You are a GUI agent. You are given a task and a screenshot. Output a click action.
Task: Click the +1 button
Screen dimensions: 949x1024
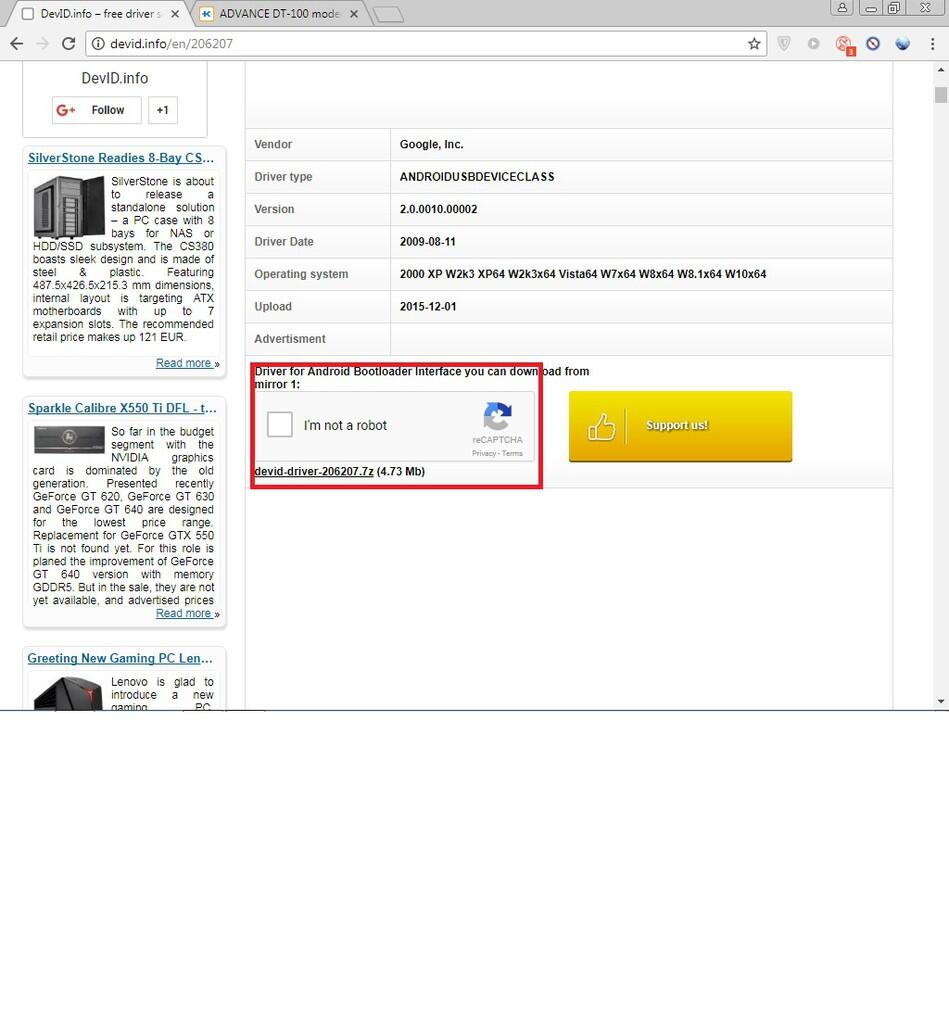coord(162,110)
